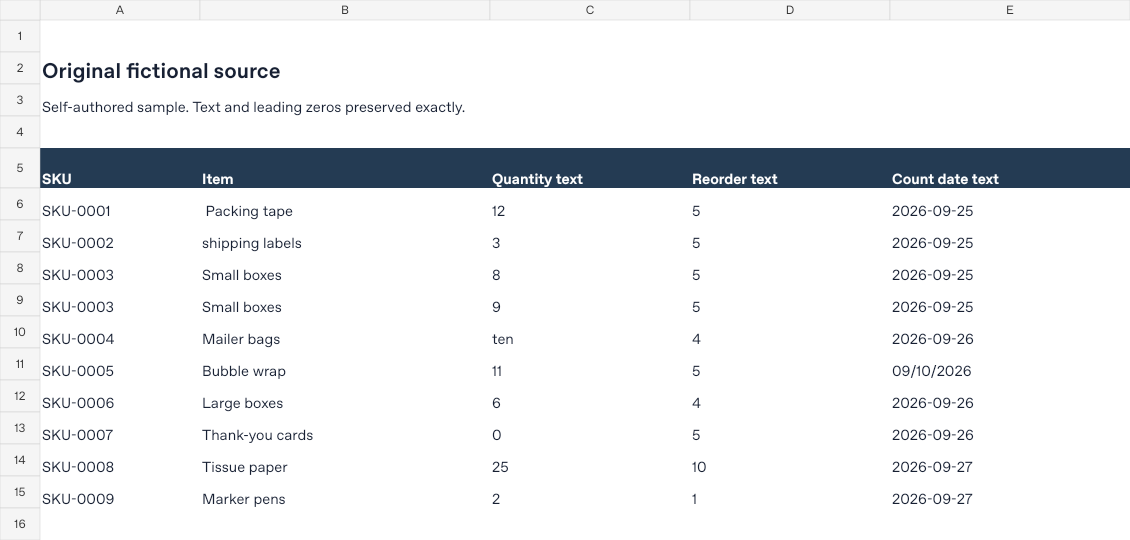Select Packing tape's count date cell
Image resolution: width=1130 pixels, height=540 pixels.
point(1010,204)
